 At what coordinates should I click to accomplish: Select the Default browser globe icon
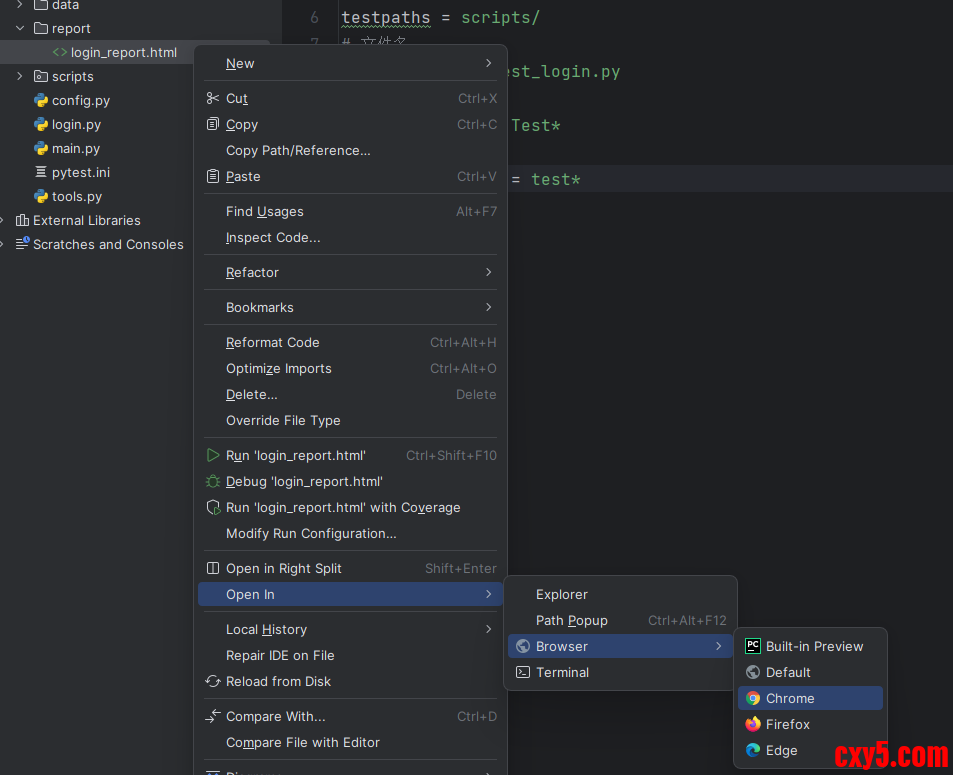coord(753,672)
